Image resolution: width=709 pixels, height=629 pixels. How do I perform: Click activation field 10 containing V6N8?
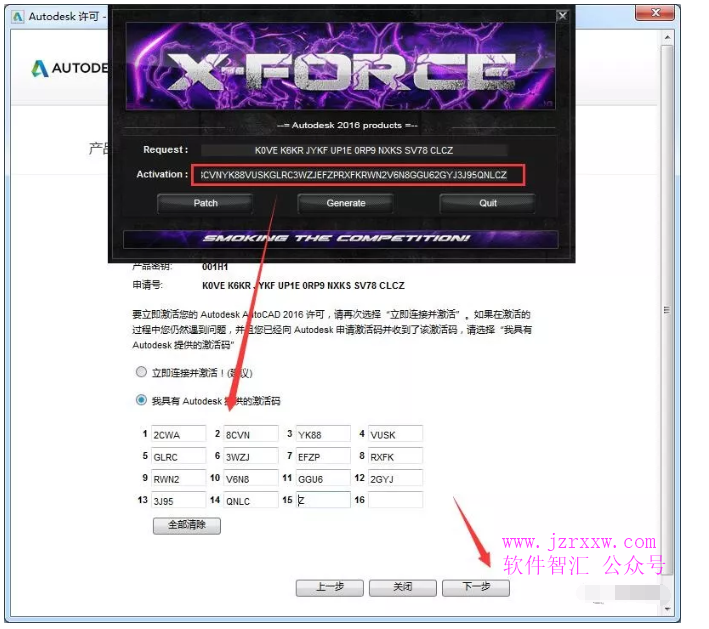click(251, 478)
